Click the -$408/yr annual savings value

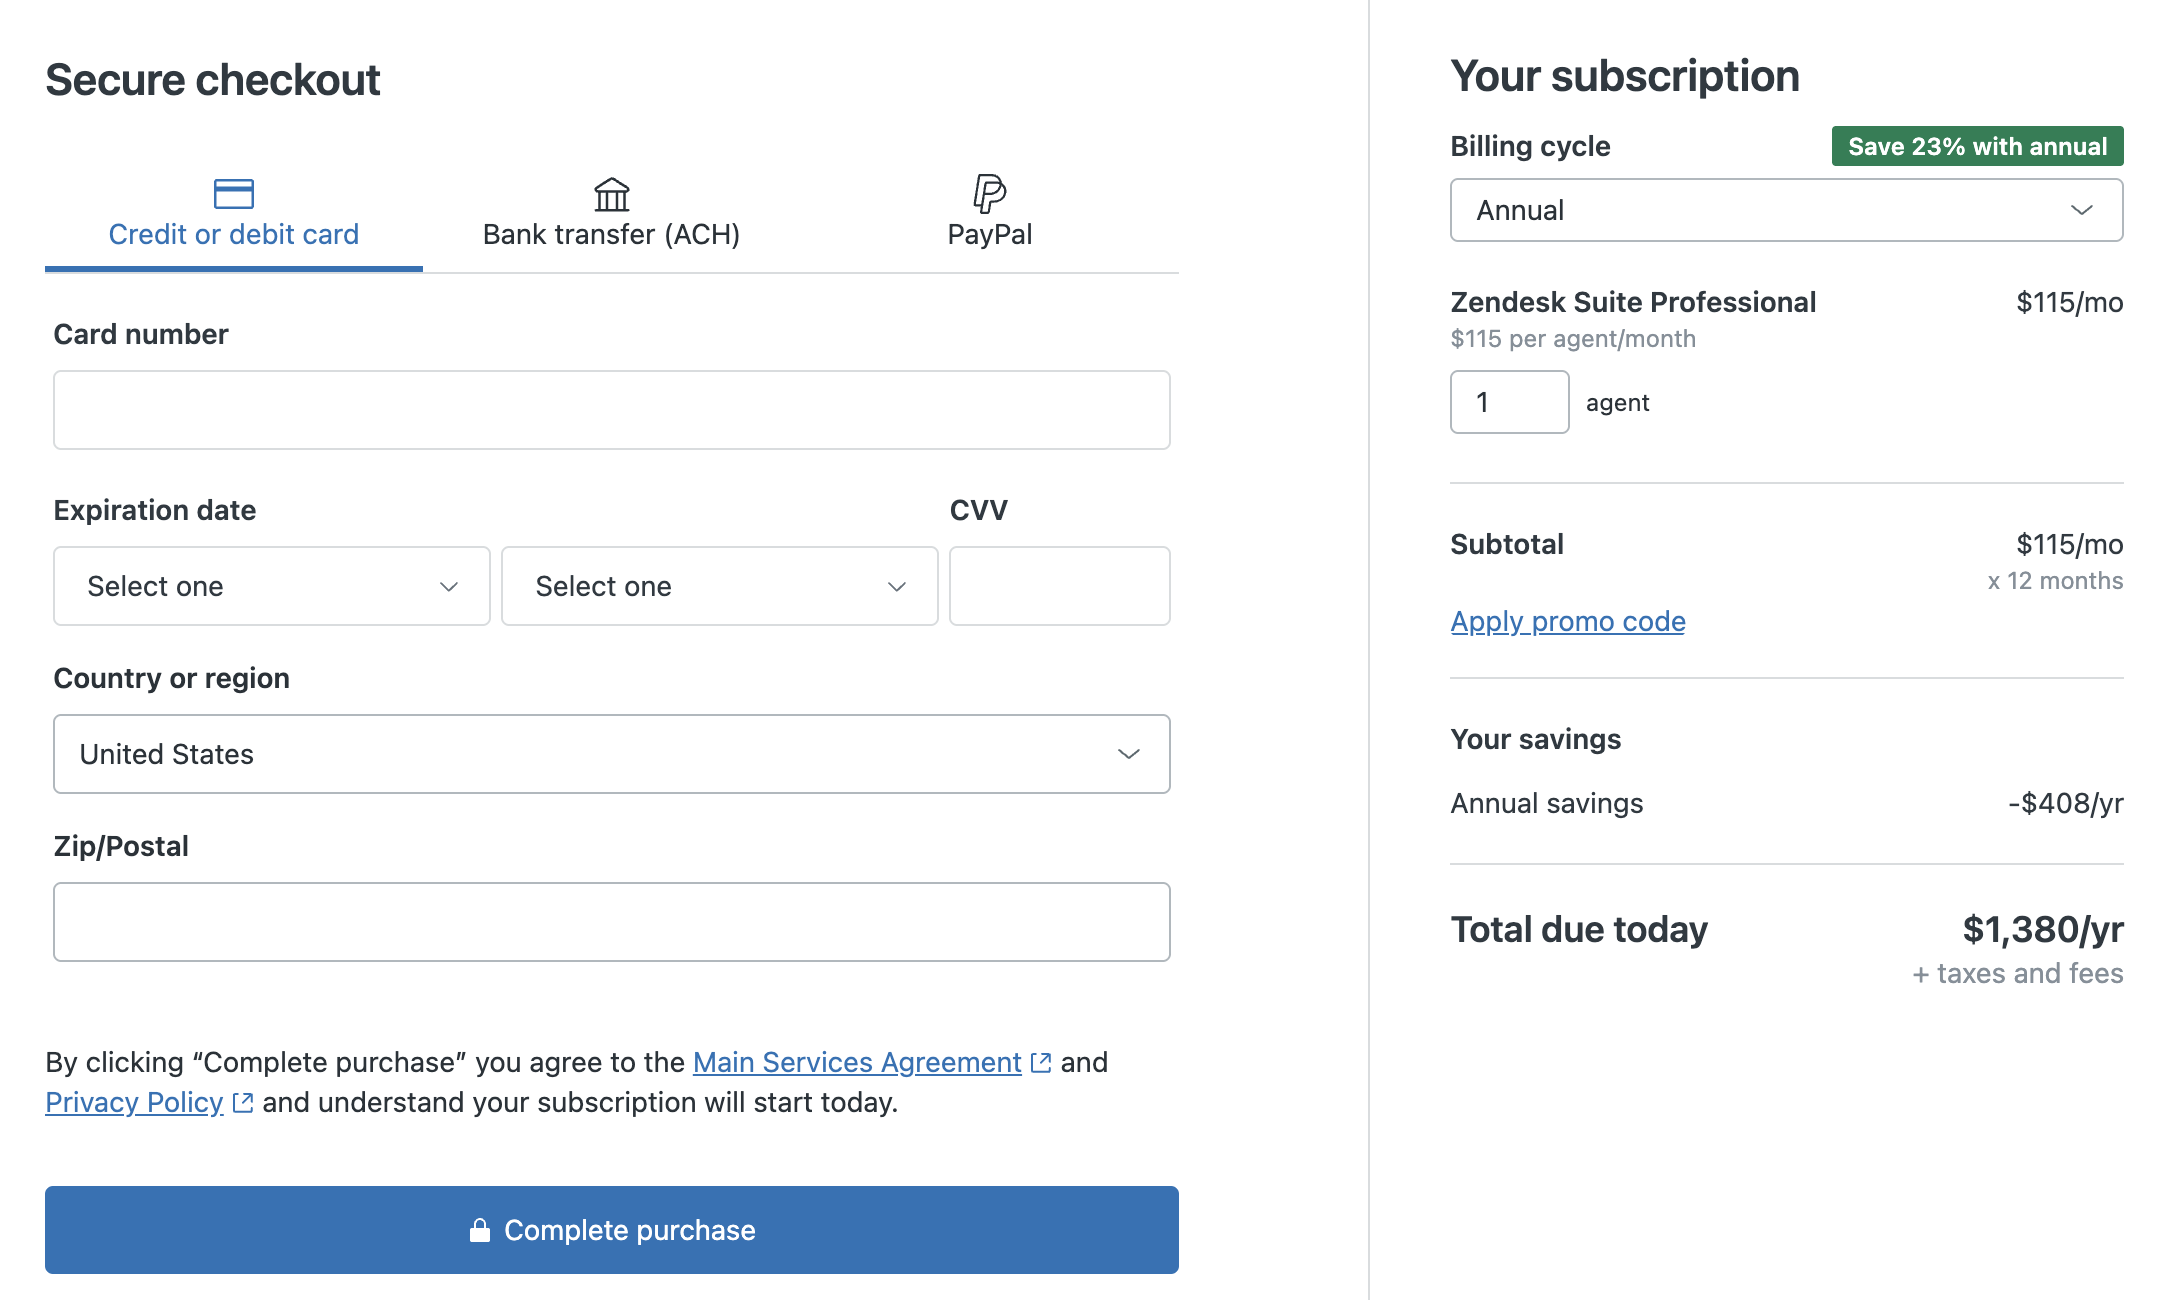[2066, 803]
